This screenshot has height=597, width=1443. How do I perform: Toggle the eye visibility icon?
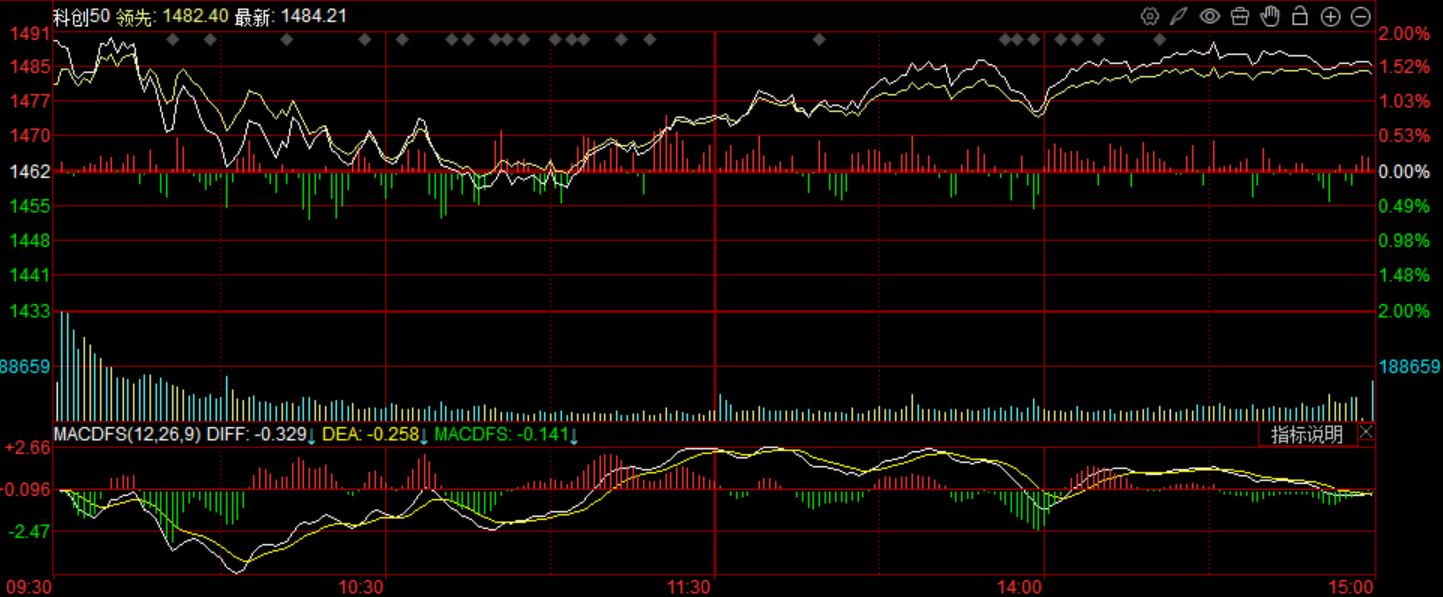(1210, 16)
